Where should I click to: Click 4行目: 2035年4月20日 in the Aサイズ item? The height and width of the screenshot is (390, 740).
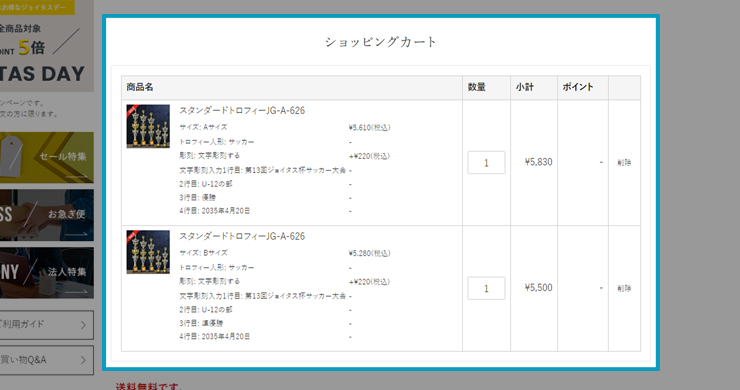pyautogui.click(x=215, y=211)
